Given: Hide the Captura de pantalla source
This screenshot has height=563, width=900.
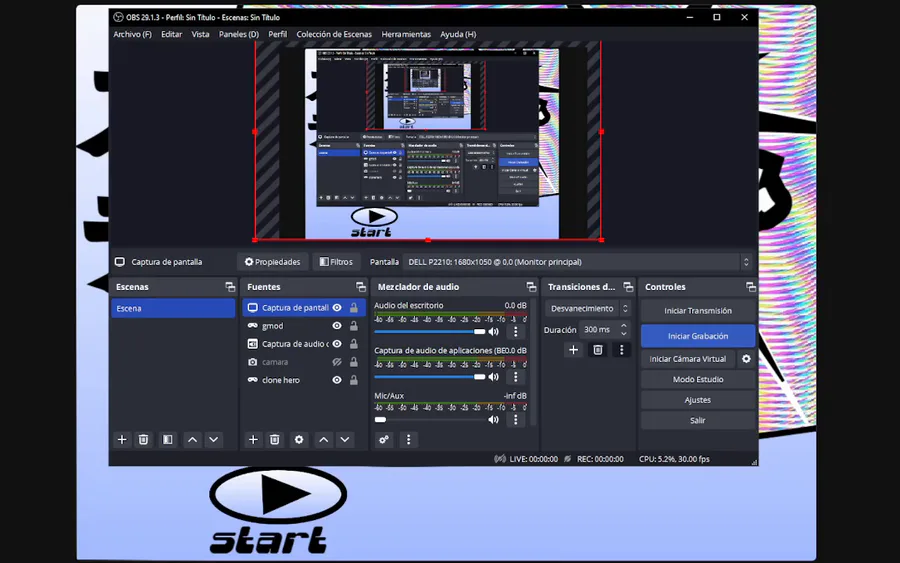Looking at the screenshot, I should click(x=337, y=308).
